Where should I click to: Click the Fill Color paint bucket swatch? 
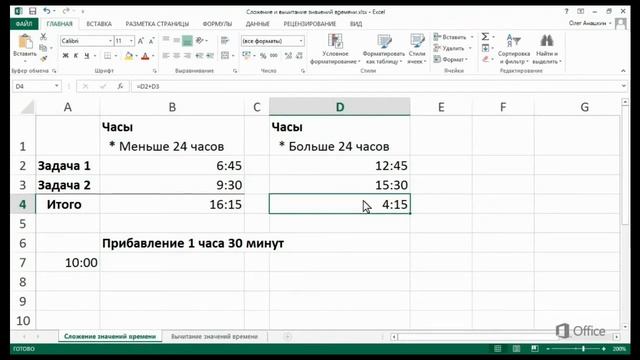click(129, 56)
